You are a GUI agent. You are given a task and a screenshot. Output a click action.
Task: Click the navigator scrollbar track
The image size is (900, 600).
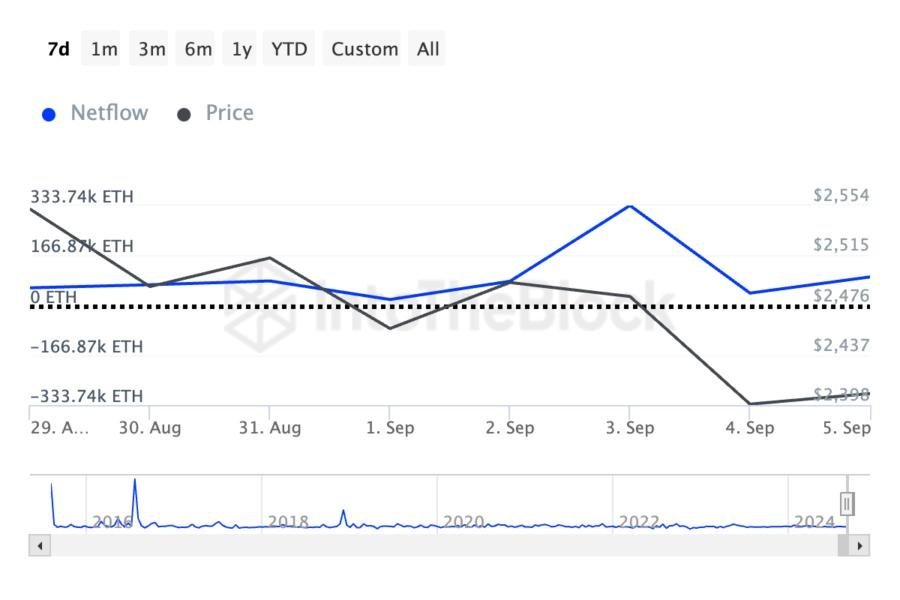(x=440, y=546)
